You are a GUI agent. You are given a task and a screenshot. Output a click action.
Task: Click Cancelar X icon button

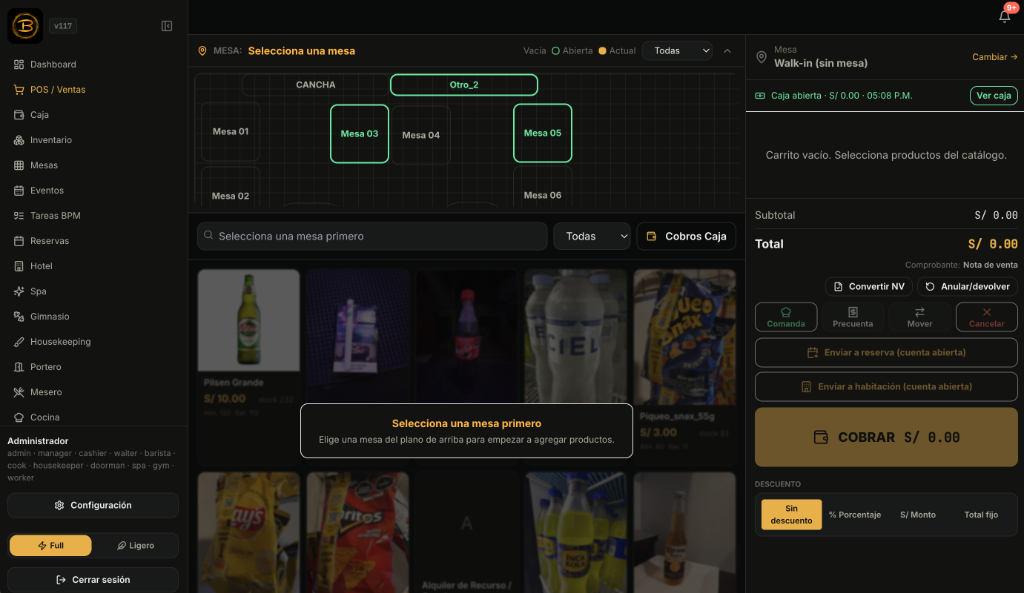coord(986,317)
